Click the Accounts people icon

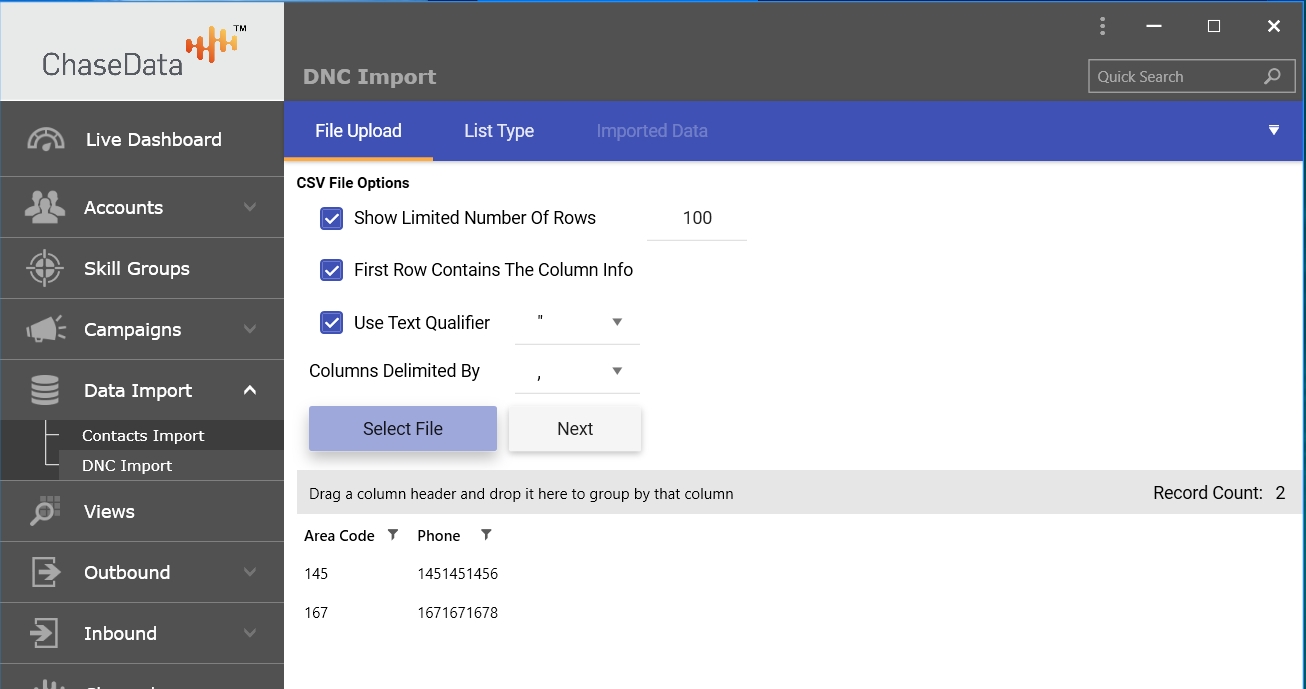coord(45,207)
